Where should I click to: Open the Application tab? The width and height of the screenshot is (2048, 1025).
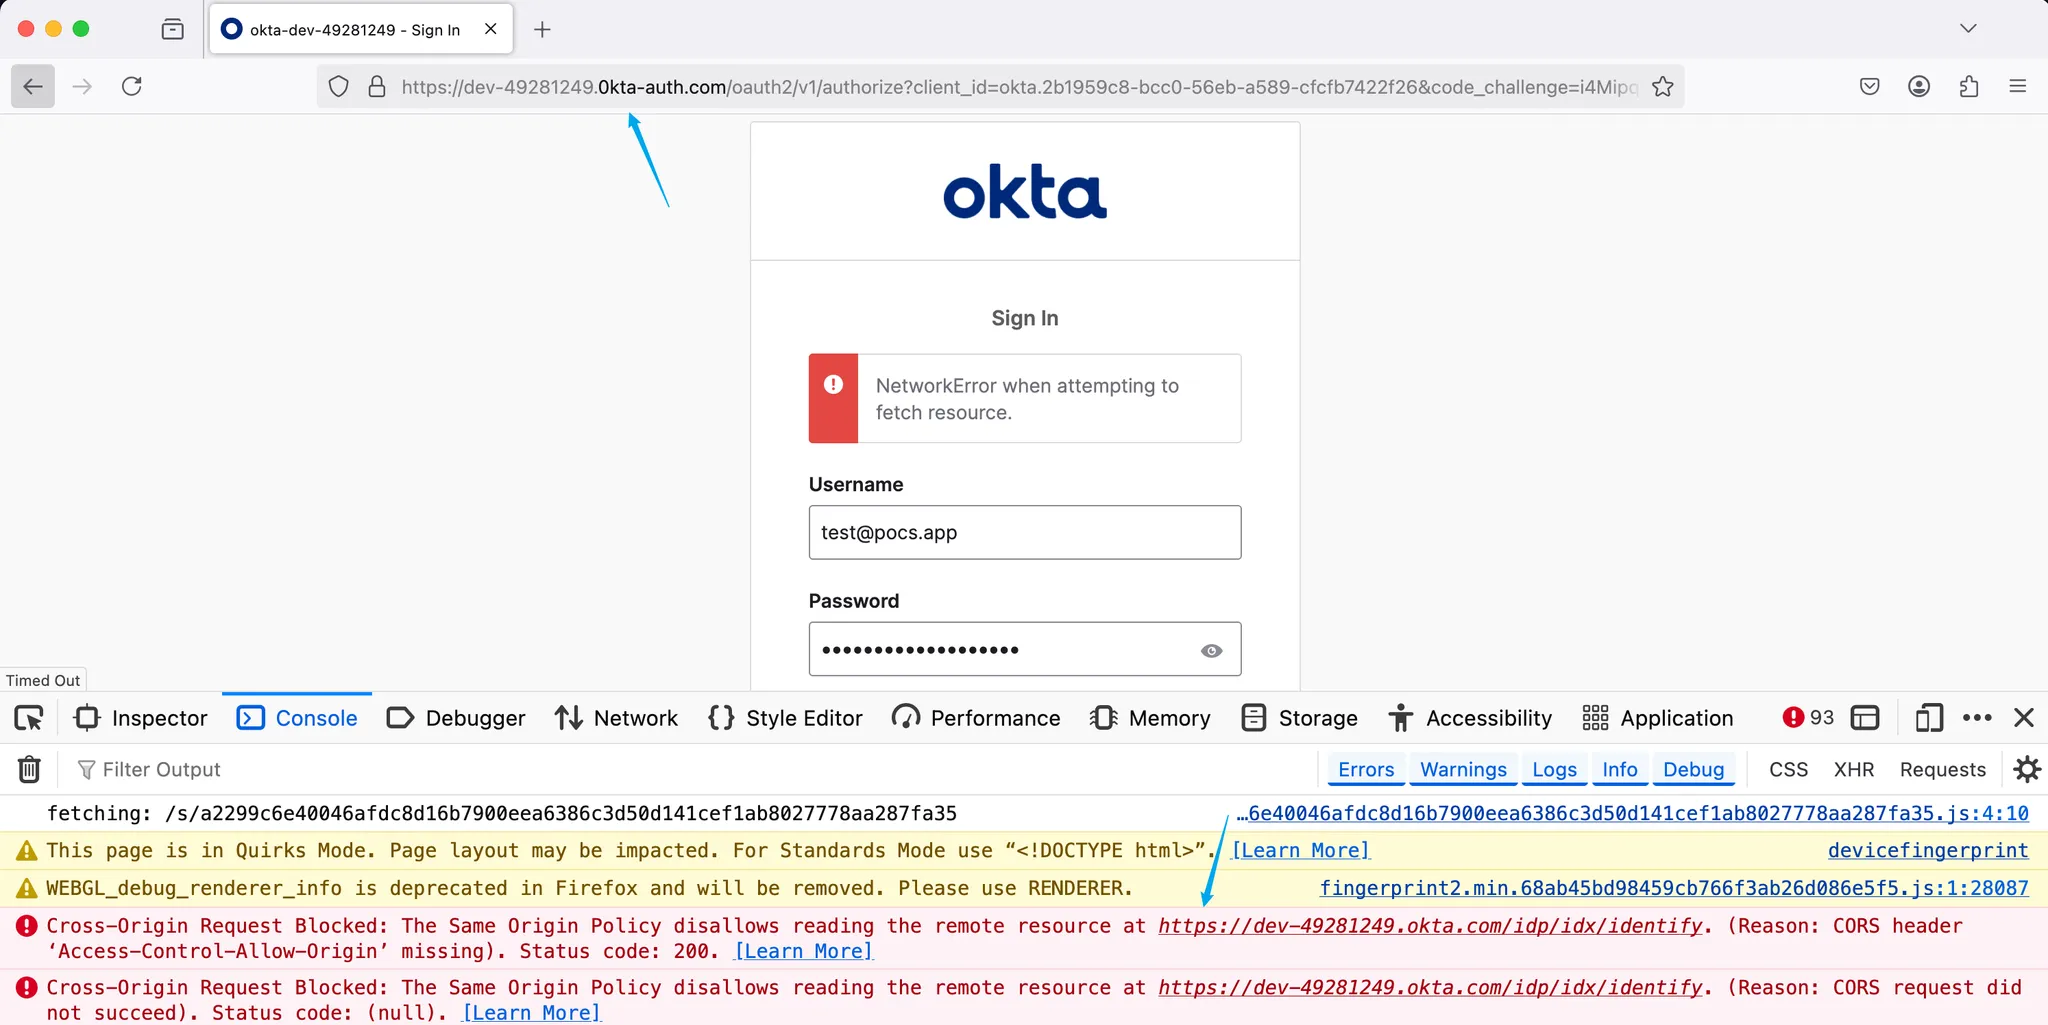1658,718
